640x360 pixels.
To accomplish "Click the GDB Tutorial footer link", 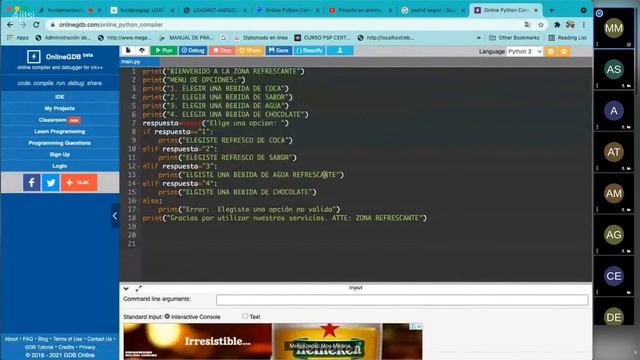I will pos(39,347).
